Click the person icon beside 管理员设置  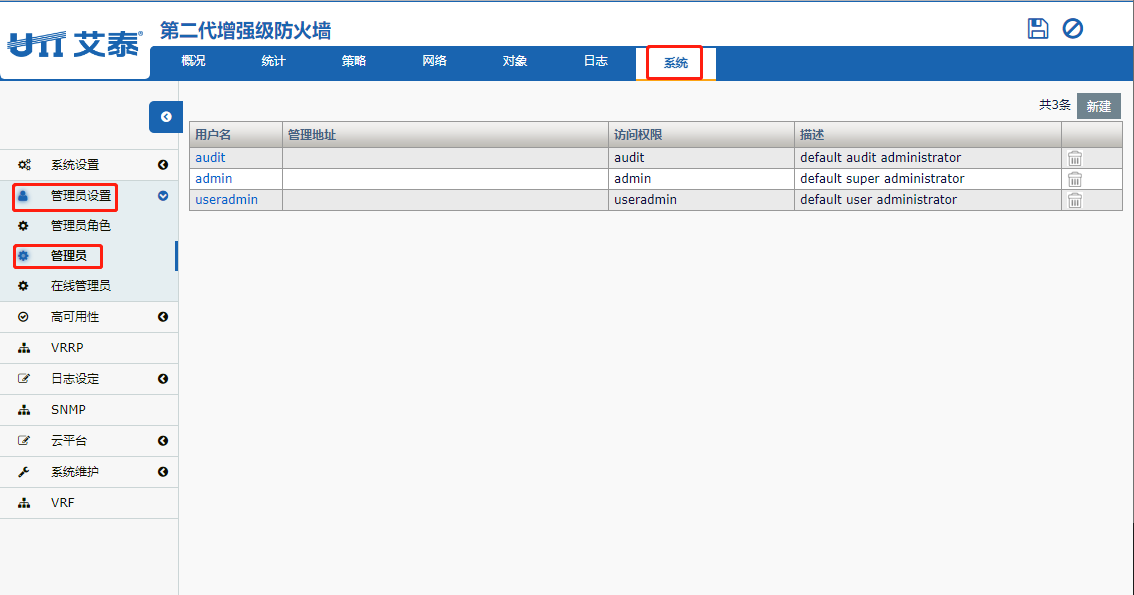click(x=23, y=196)
